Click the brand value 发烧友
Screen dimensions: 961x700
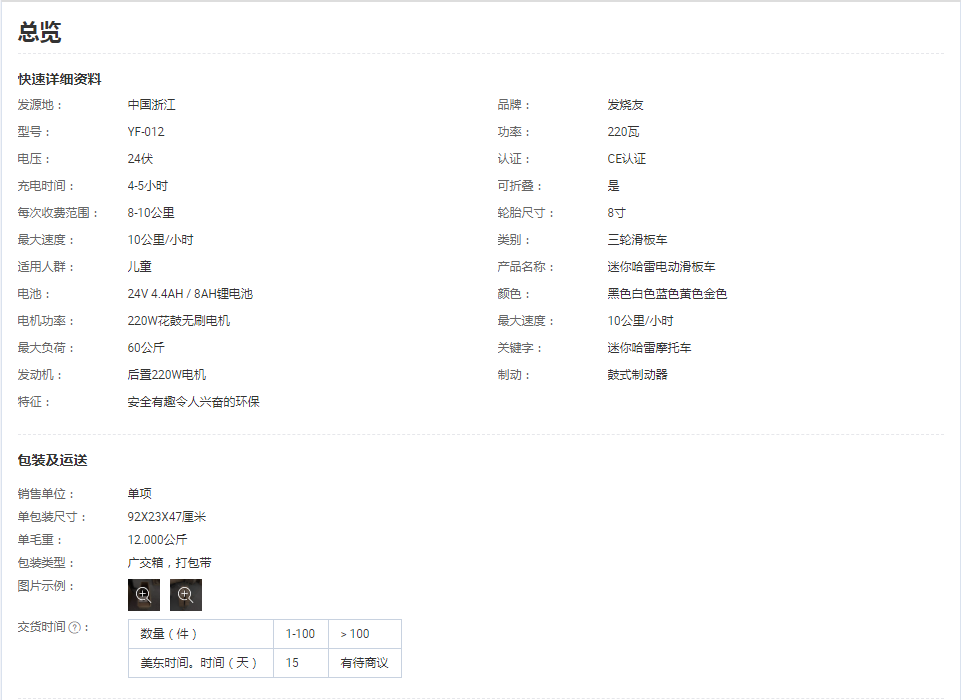[626, 105]
